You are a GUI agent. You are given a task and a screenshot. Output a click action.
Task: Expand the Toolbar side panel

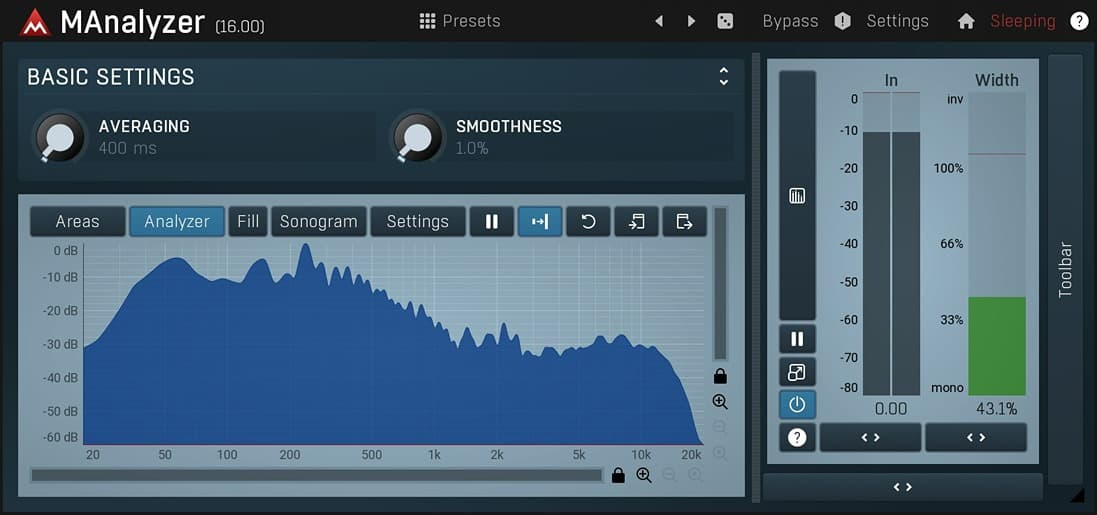[1065, 268]
